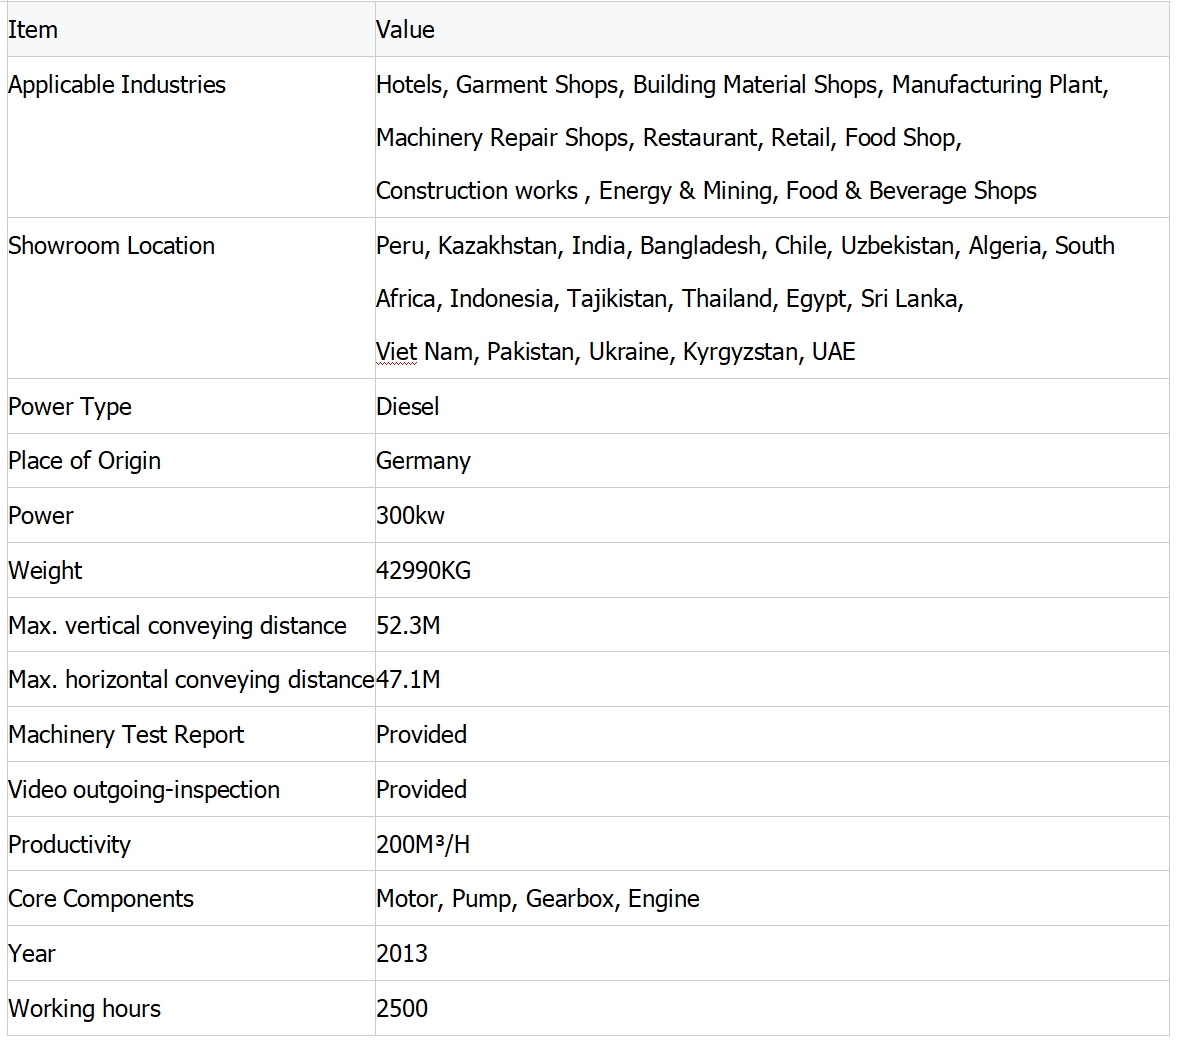Select the 'Weight' label cell

(x=191, y=570)
